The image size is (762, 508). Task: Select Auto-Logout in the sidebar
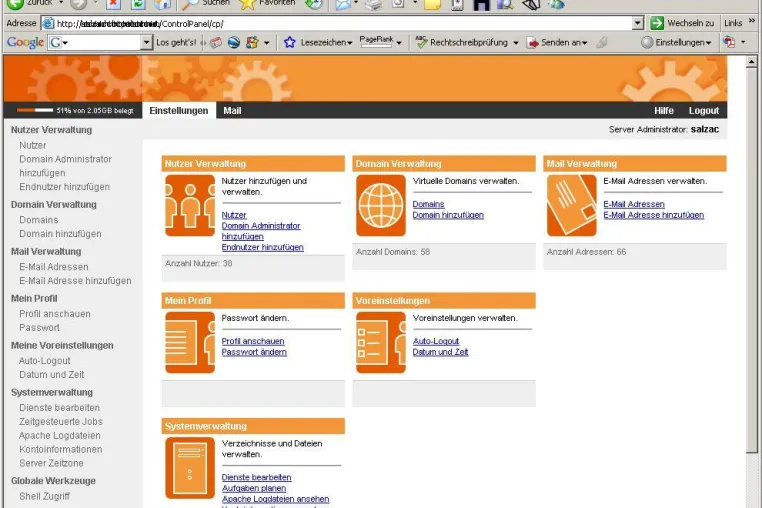point(45,360)
